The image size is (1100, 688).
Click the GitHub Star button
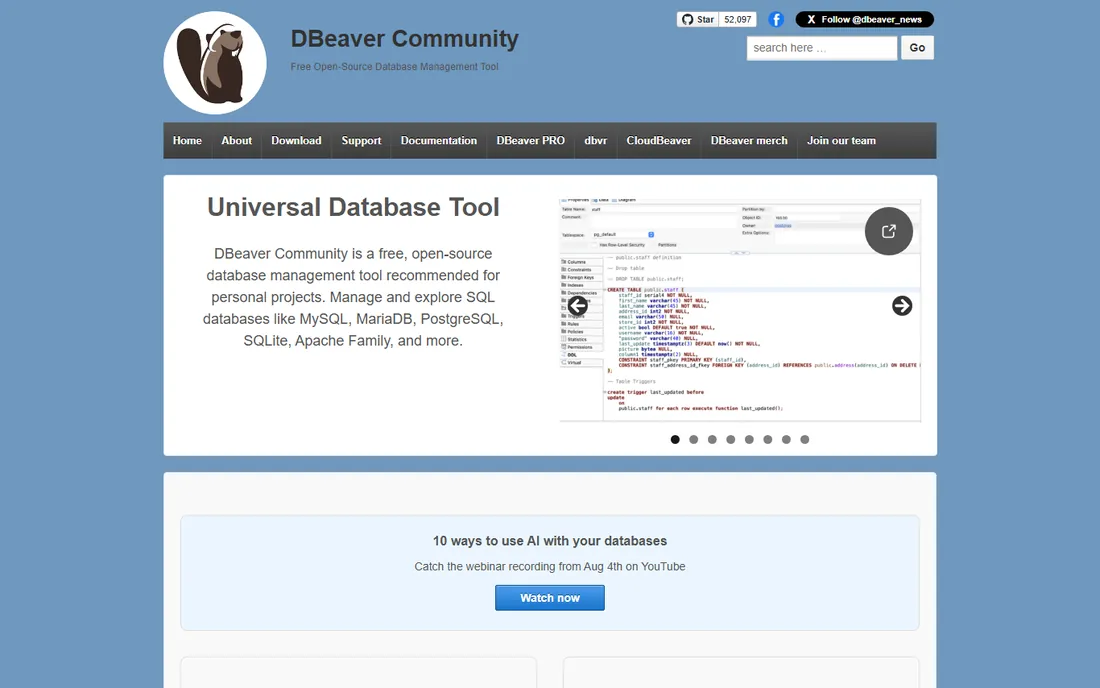[x=697, y=20]
